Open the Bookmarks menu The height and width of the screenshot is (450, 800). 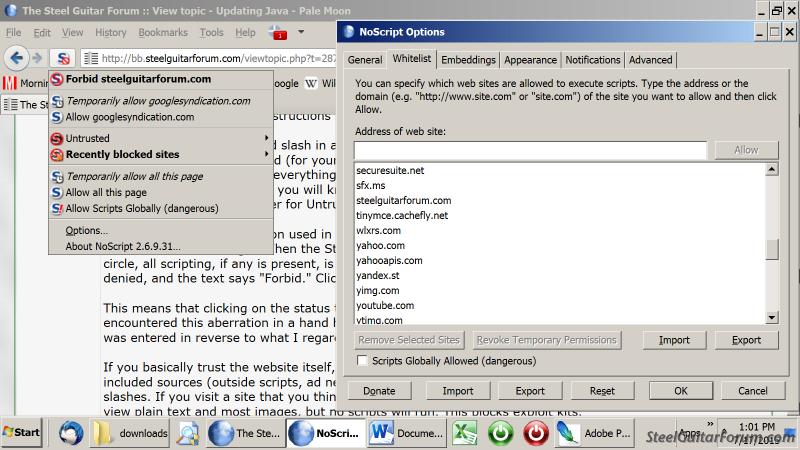click(x=163, y=33)
